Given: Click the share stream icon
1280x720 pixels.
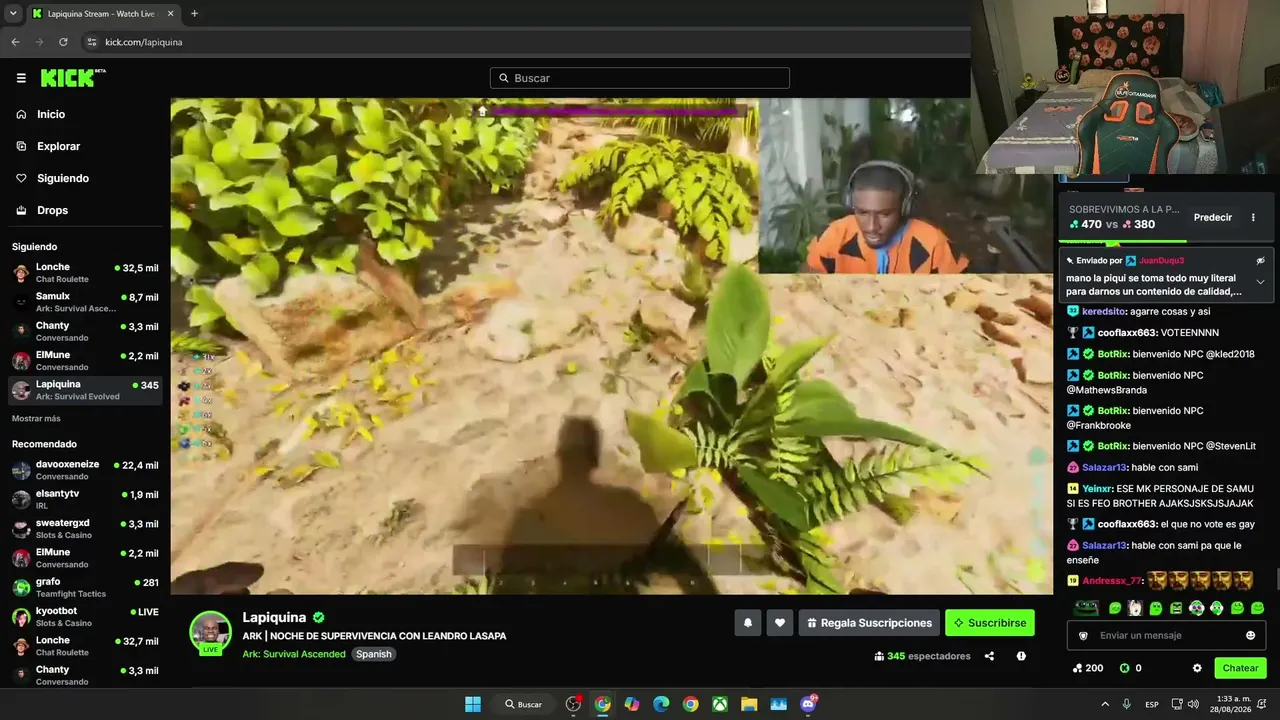Looking at the screenshot, I should click(989, 656).
